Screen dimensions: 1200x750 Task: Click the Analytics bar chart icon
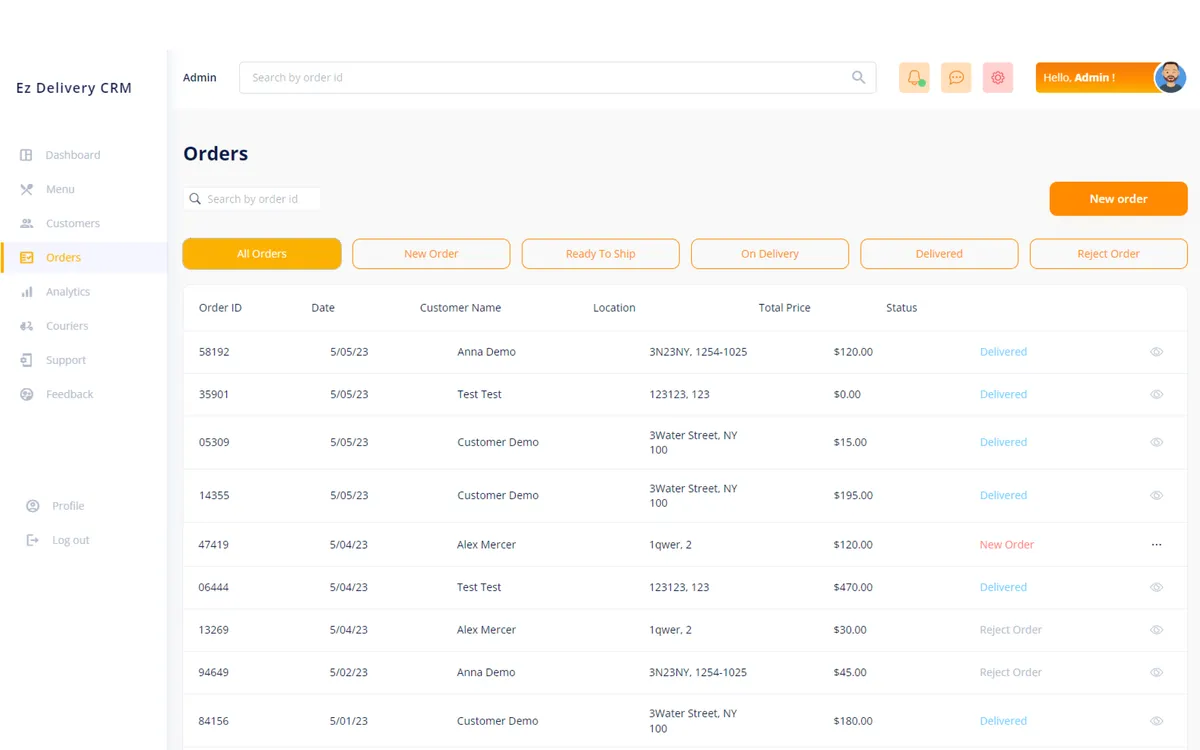click(26, 292)
